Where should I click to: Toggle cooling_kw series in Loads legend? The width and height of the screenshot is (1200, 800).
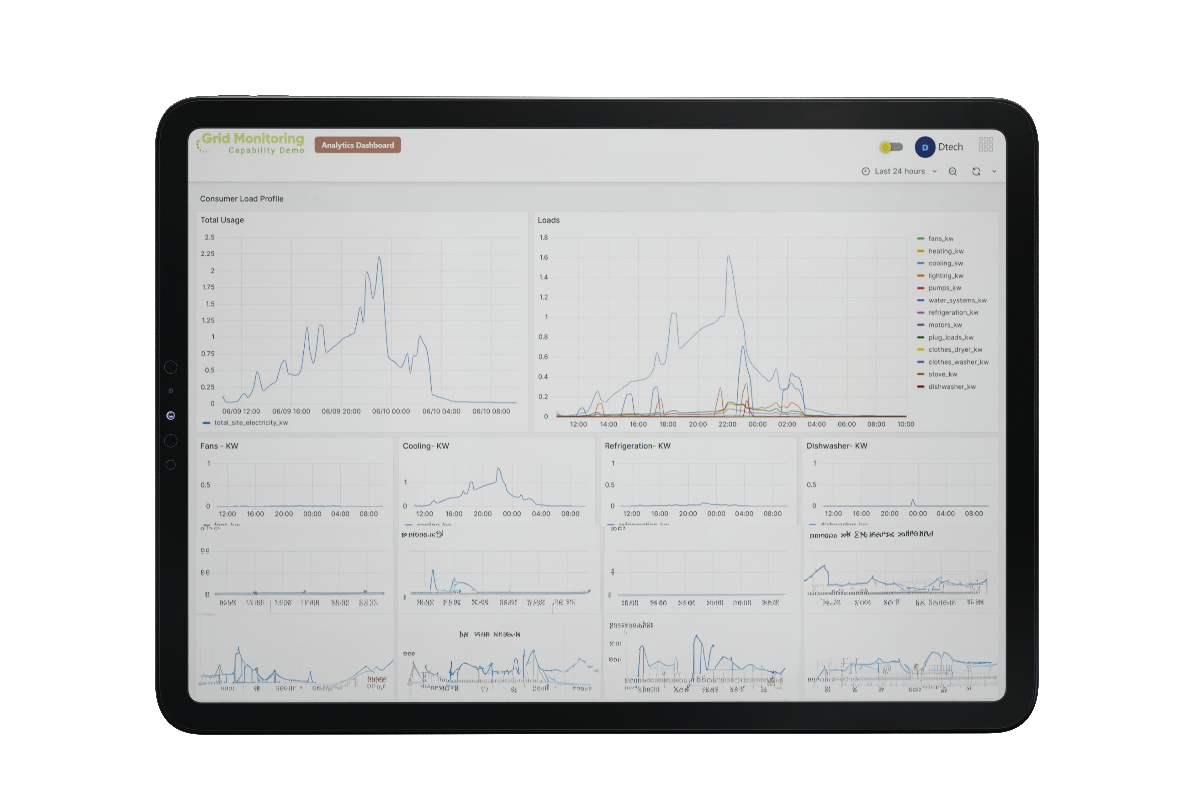coord(946,263)
